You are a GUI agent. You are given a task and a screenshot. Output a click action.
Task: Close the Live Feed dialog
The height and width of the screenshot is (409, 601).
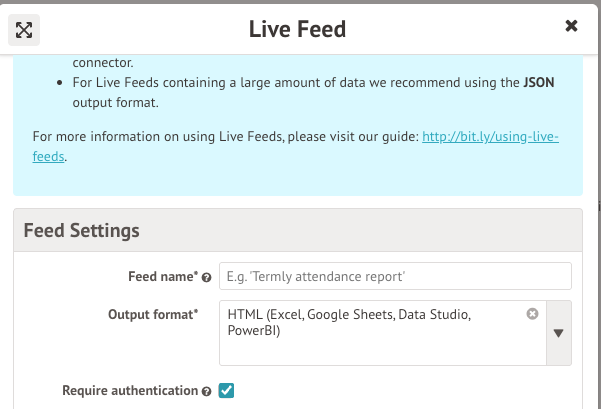(x=571, y=26)
